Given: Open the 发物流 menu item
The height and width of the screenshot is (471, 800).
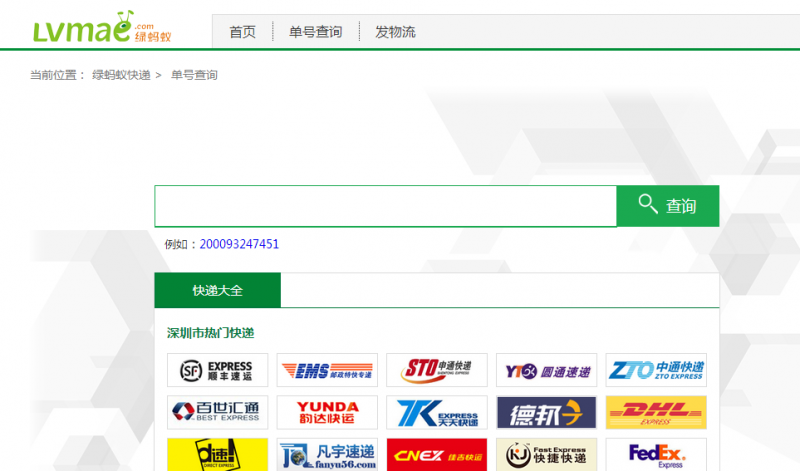Looking at the screenshot, I should pos(395,32).
